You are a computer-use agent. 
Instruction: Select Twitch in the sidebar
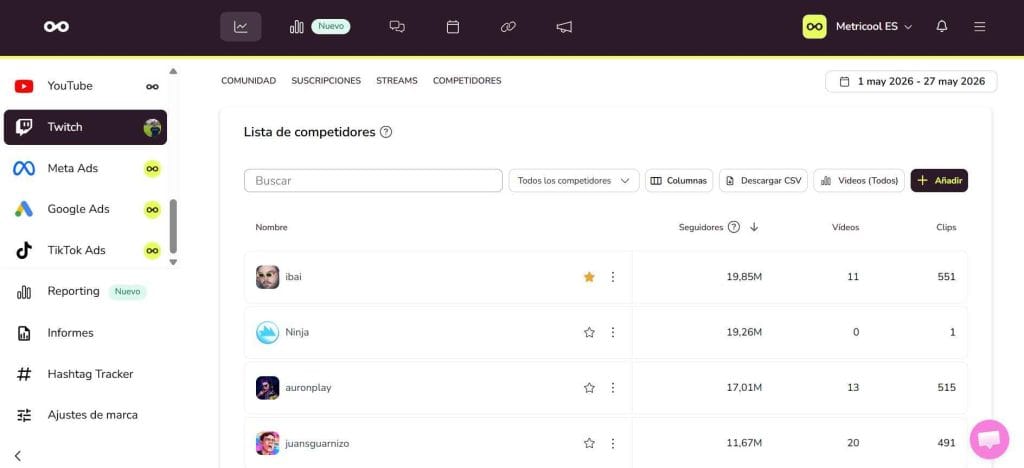[86, 127]
